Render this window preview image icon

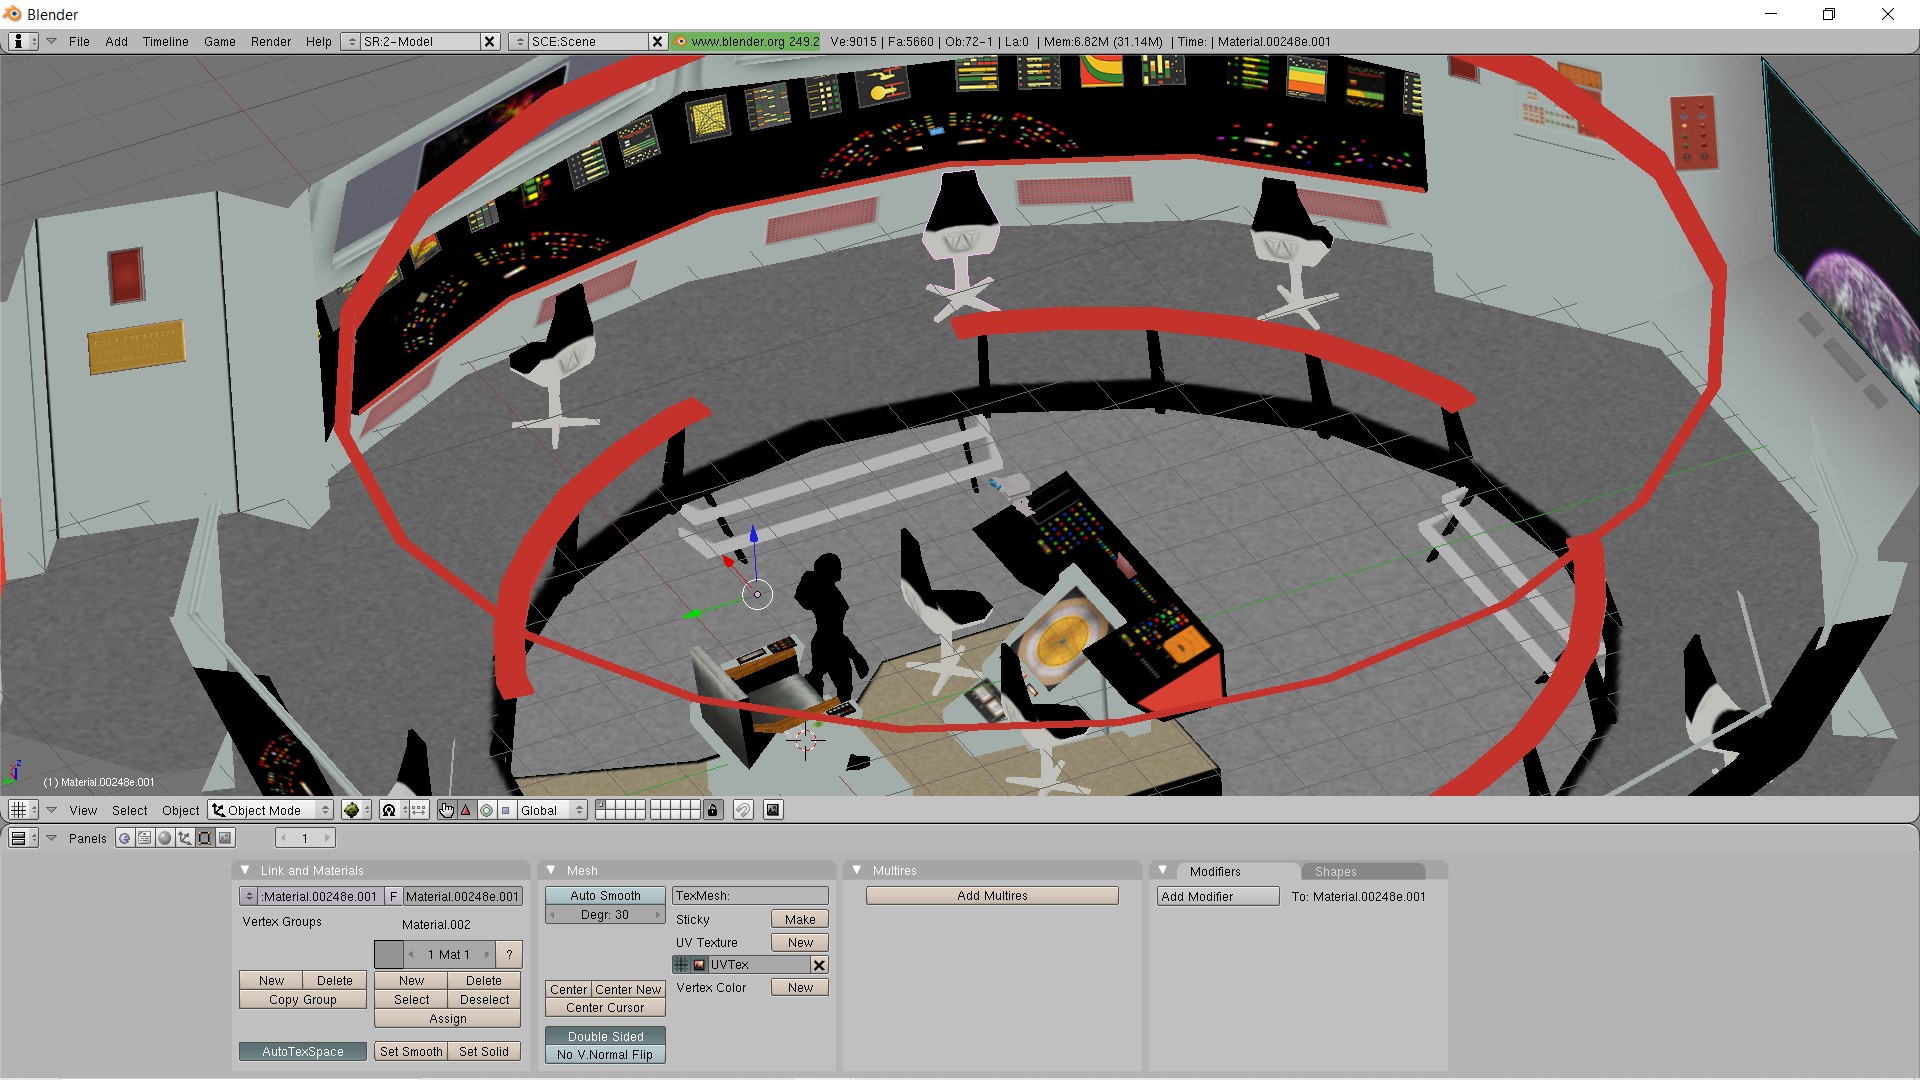[x=773, y=810]
